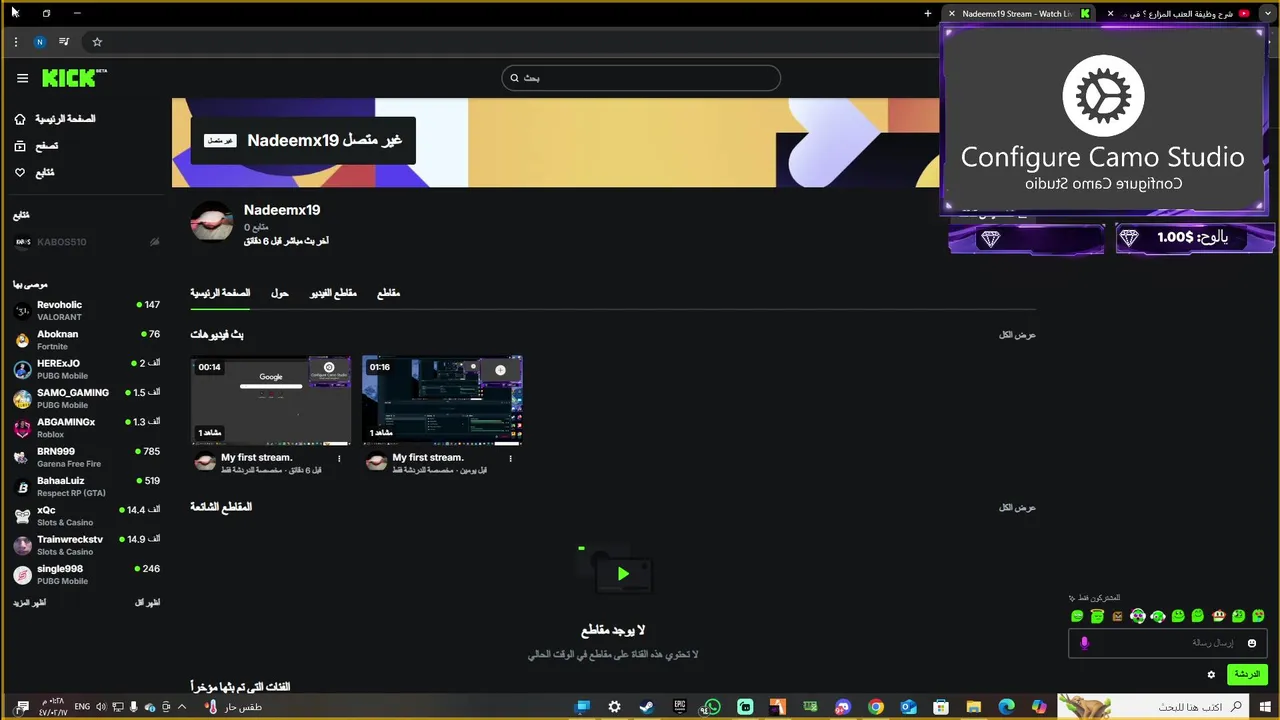This screenshot has height=720, width=1280.
Task: Insert the heart-eyes crying green emote
Action: click(x=1258, y=616)
